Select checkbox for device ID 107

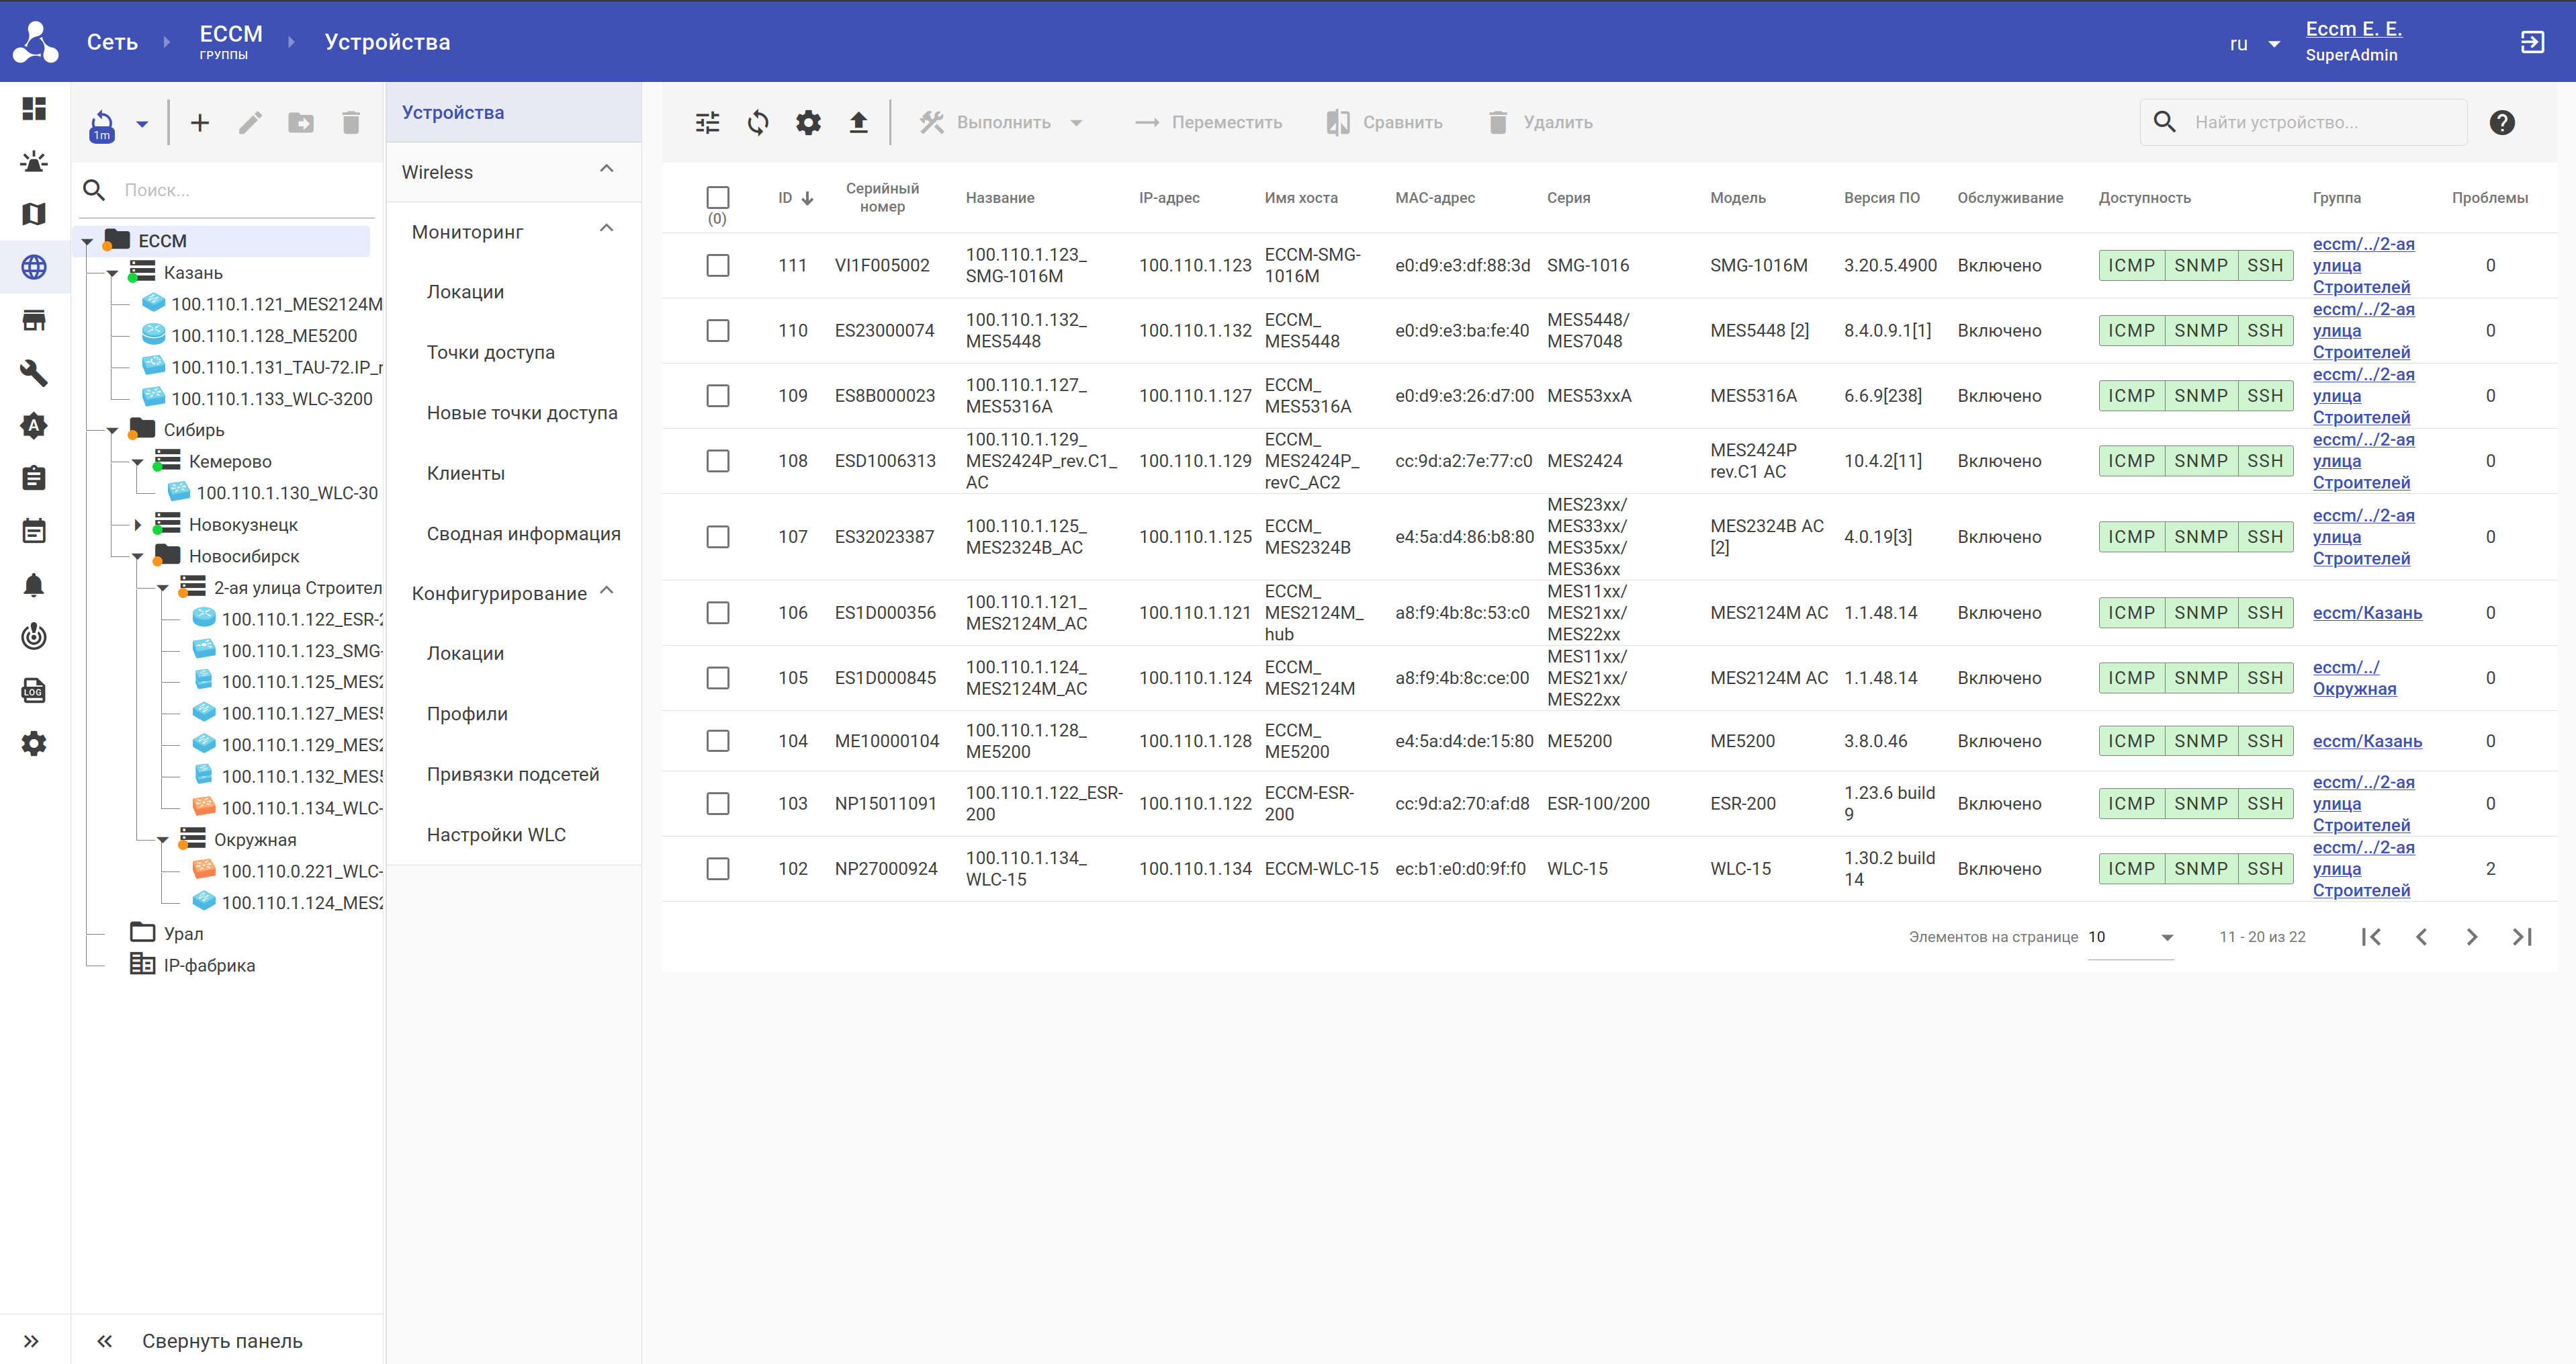pyautogui.click(x=717, y=537)
